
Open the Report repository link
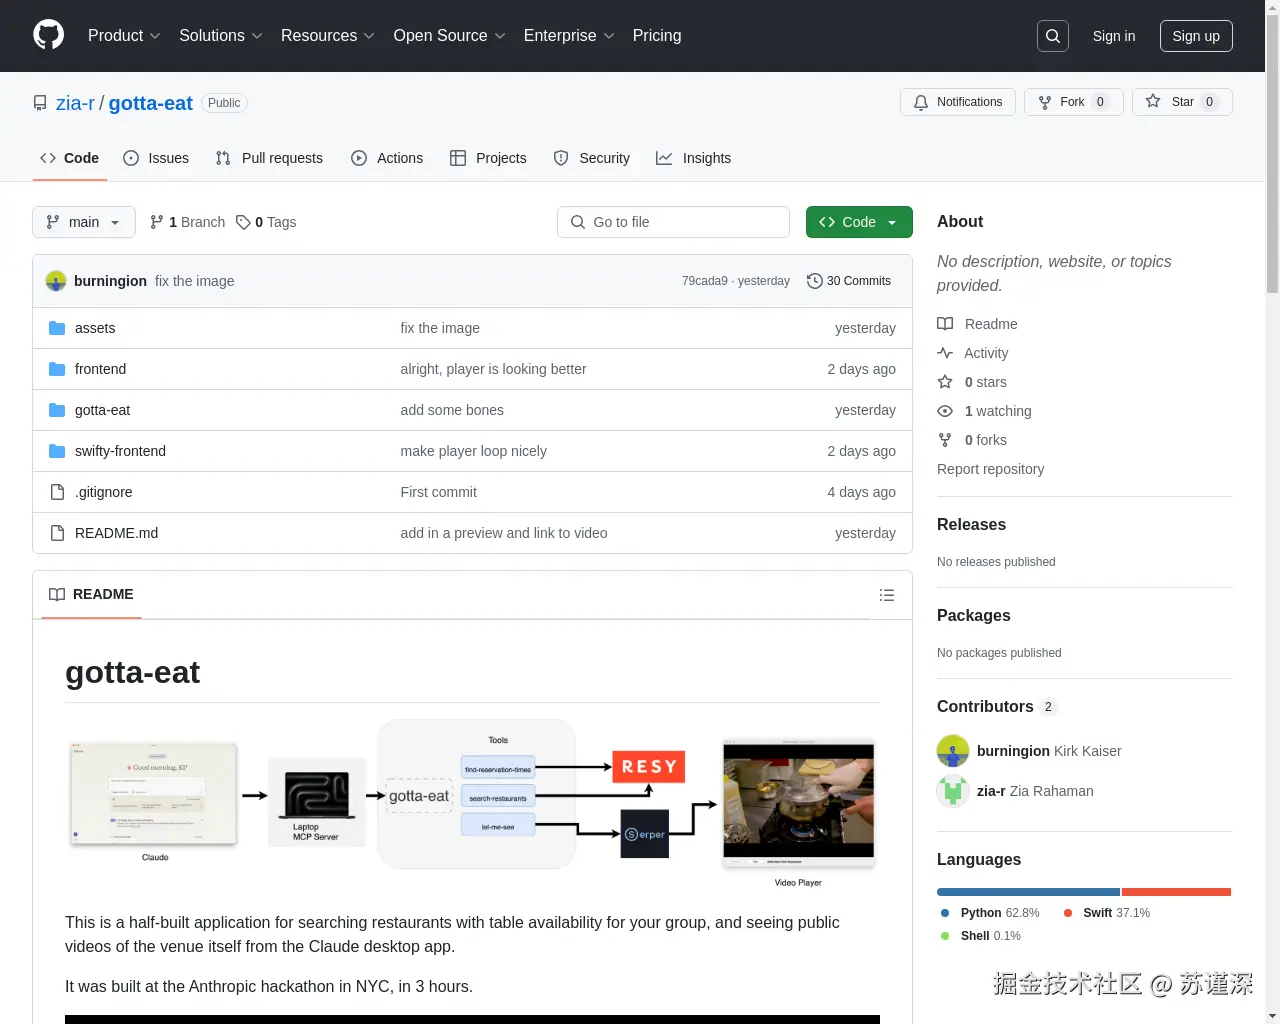click(x=990, y=469)
